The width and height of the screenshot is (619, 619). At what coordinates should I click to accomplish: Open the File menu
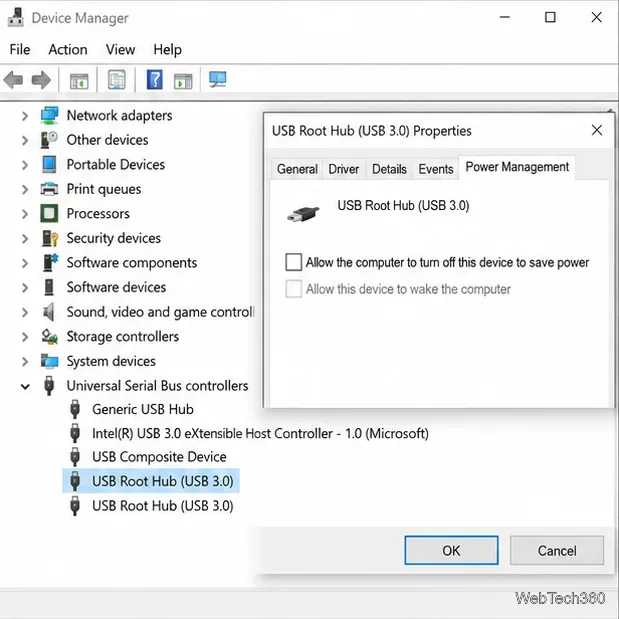20,49
